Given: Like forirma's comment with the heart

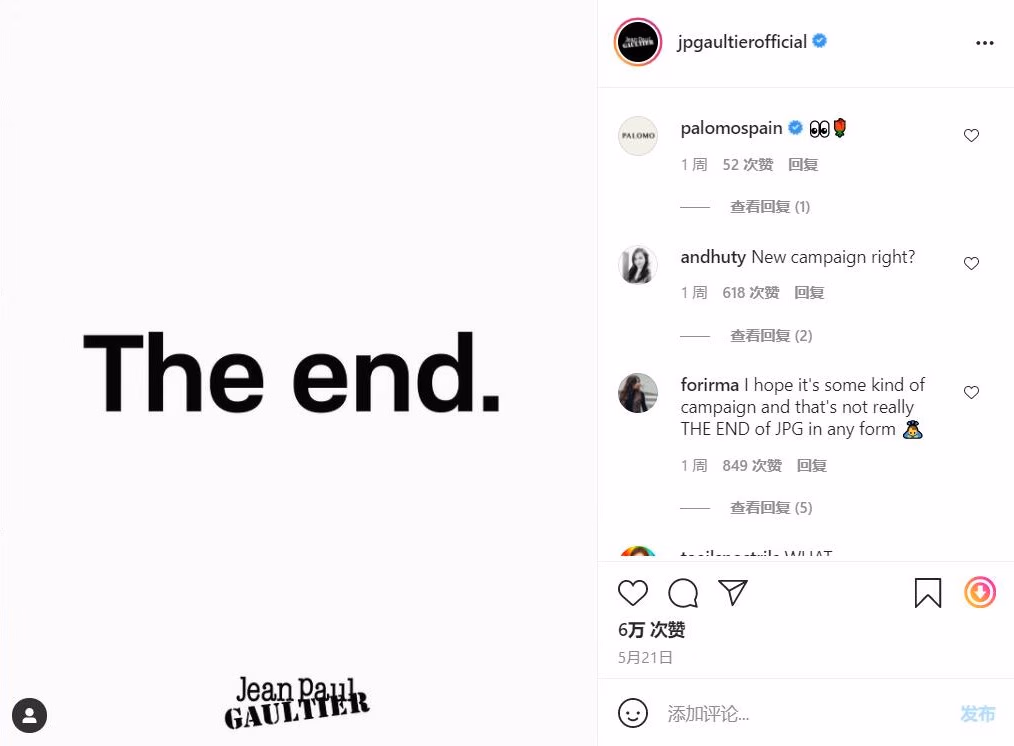Looking at the screenshot, I should click(971, 392).
